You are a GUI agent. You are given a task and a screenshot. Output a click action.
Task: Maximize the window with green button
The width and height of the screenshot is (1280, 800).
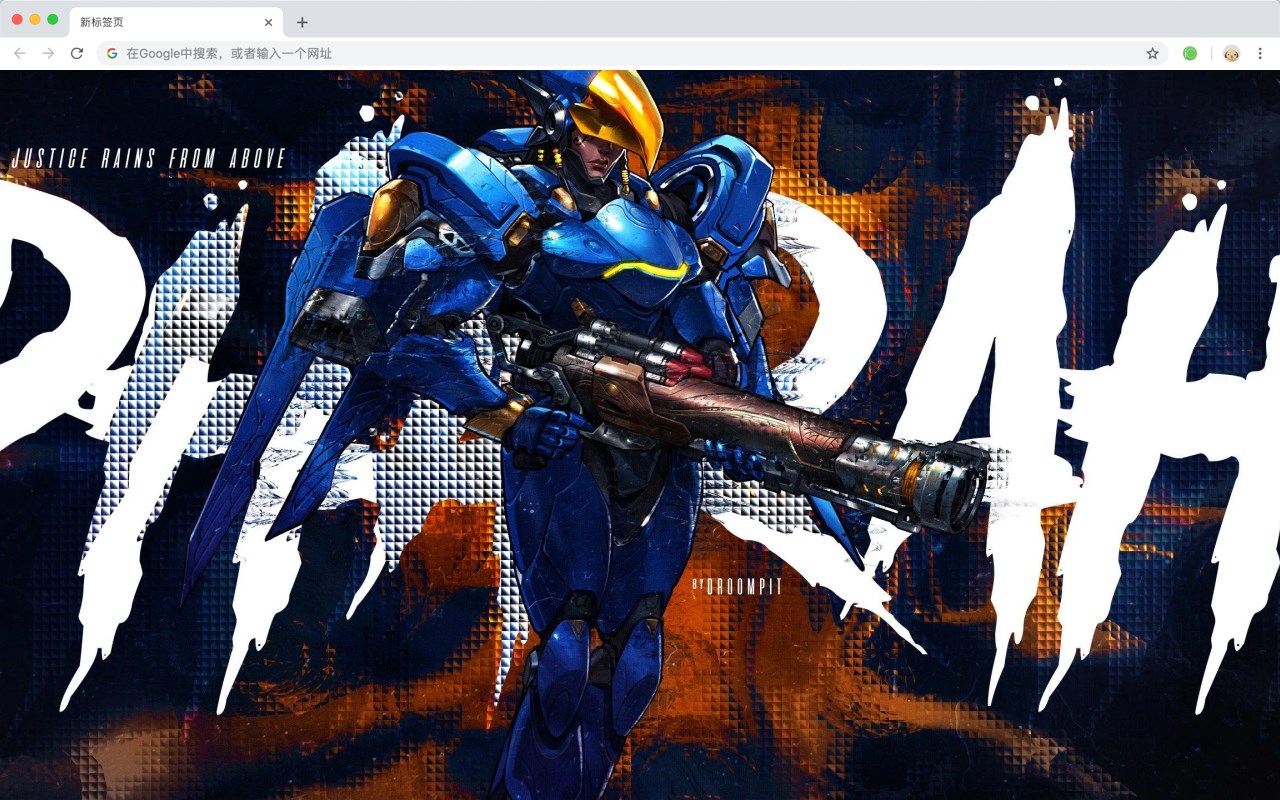(53, 19)
